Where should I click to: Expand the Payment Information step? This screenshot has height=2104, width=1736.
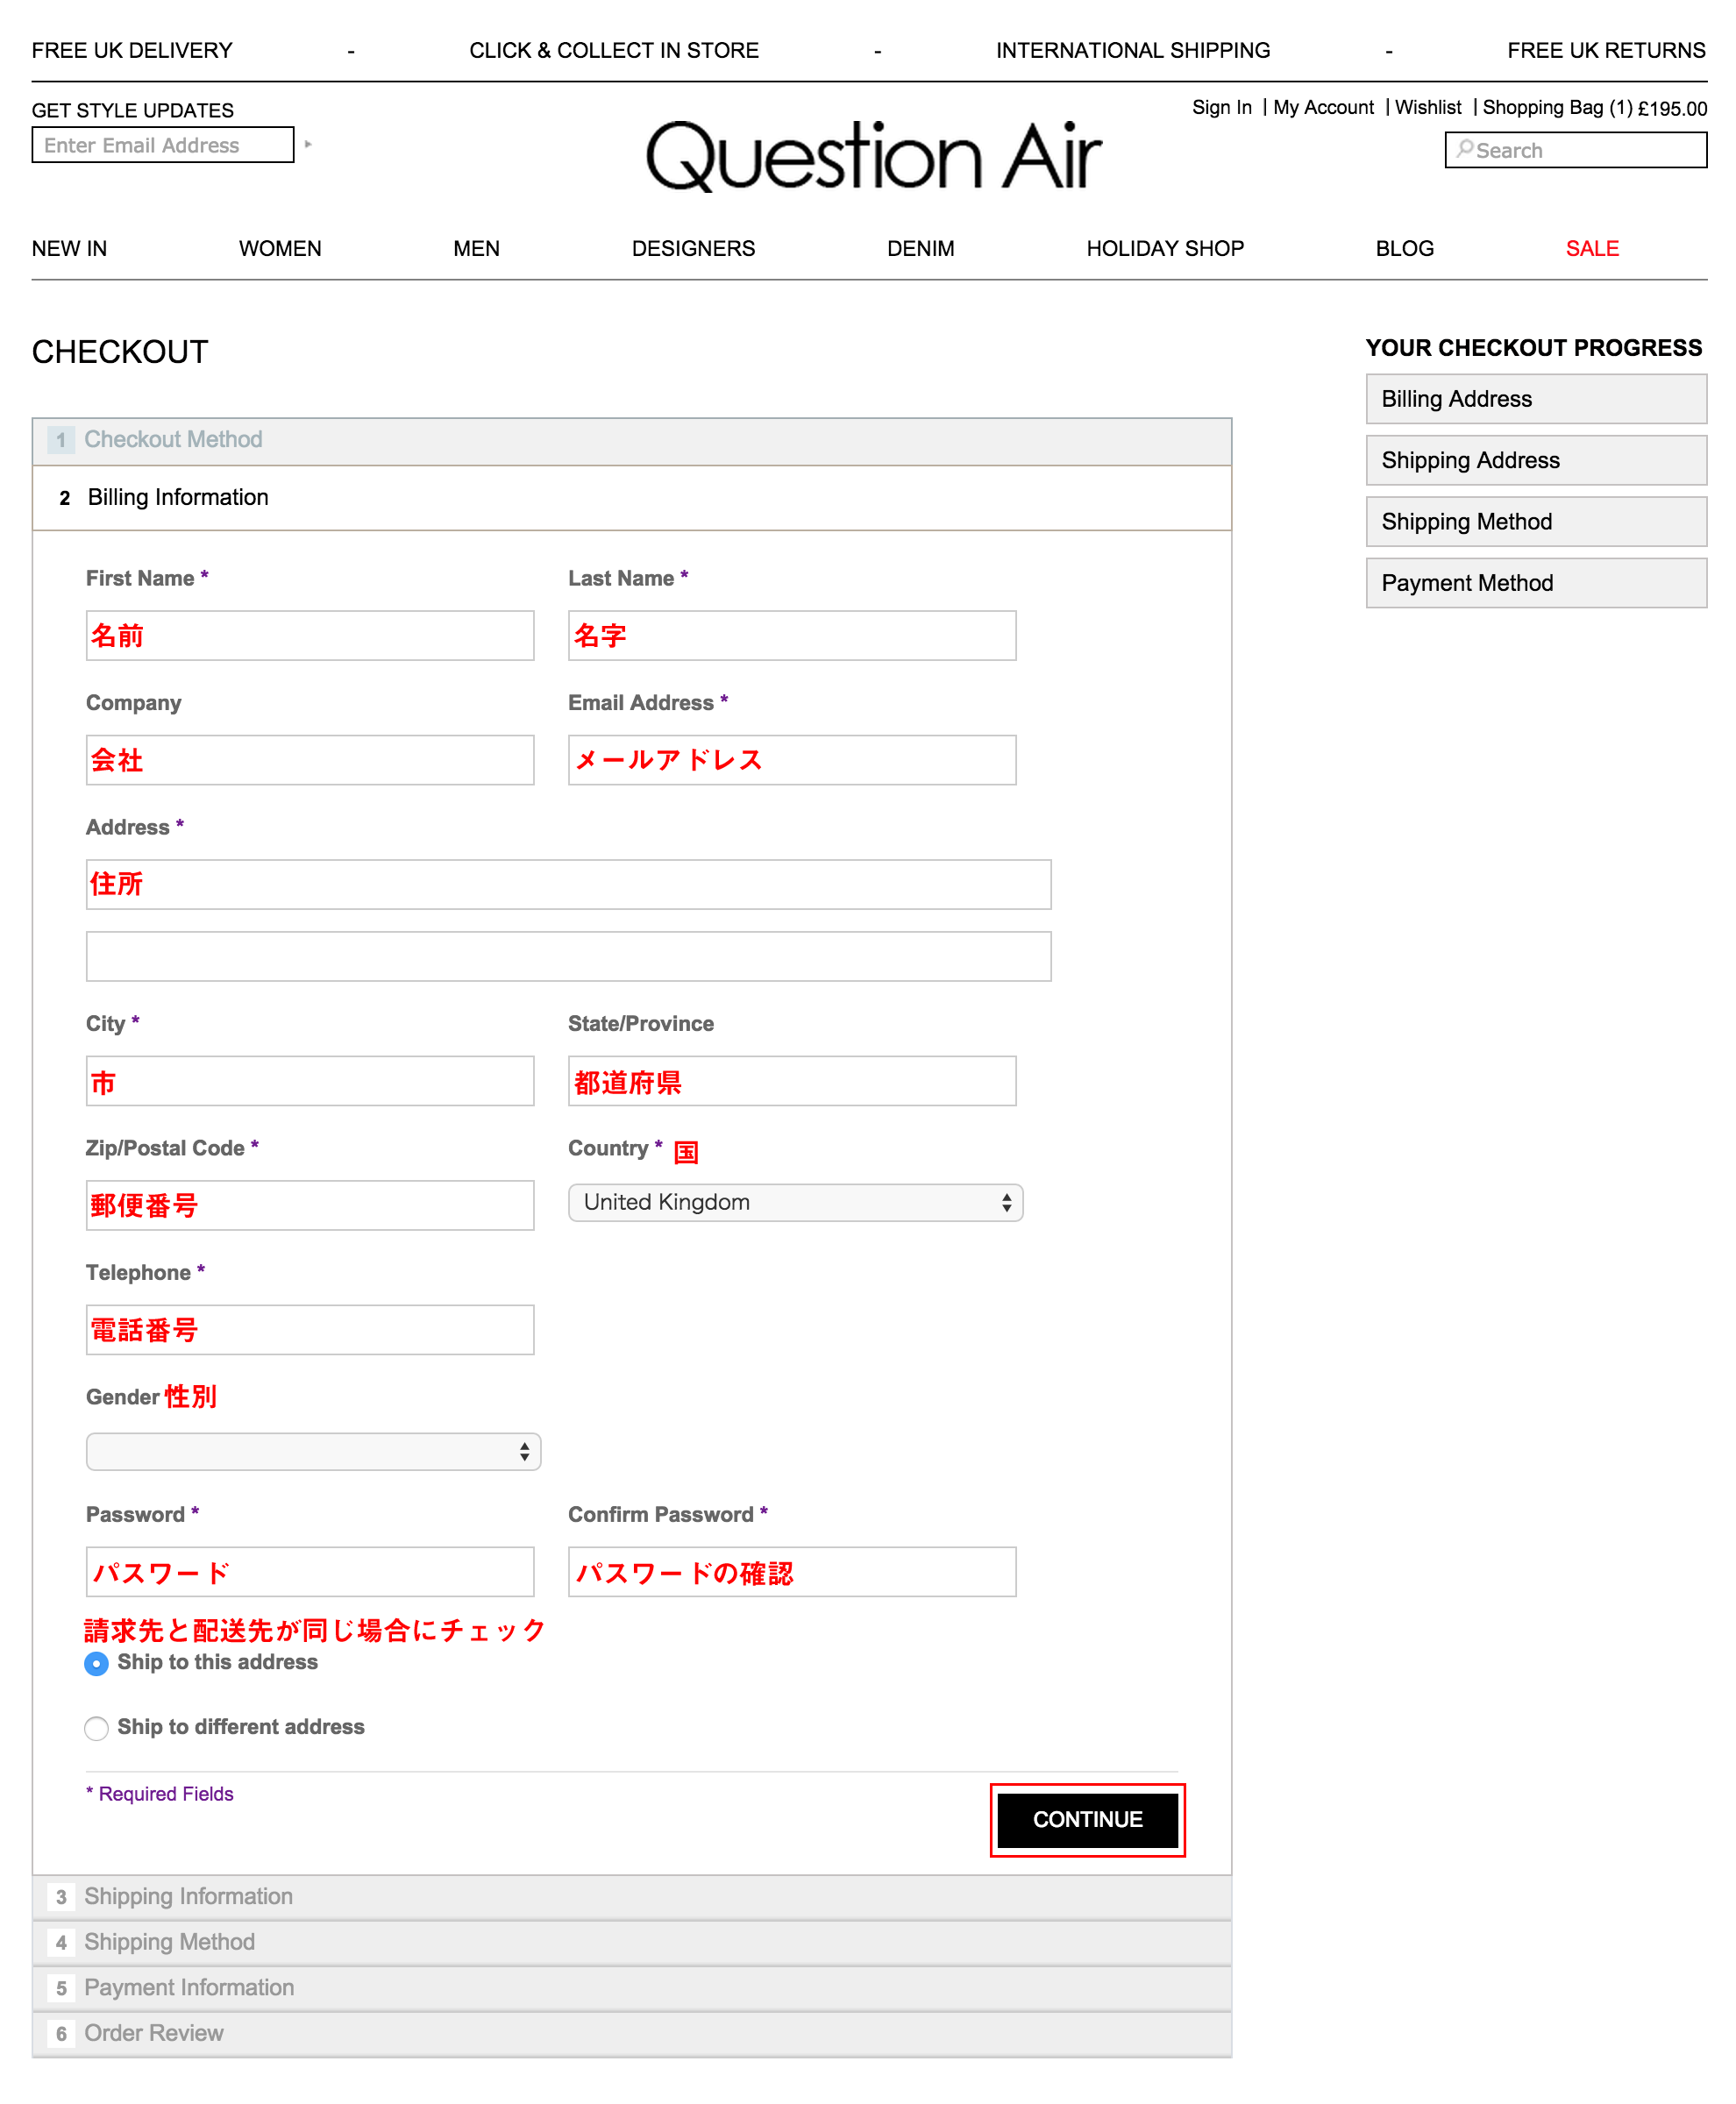631,1988
